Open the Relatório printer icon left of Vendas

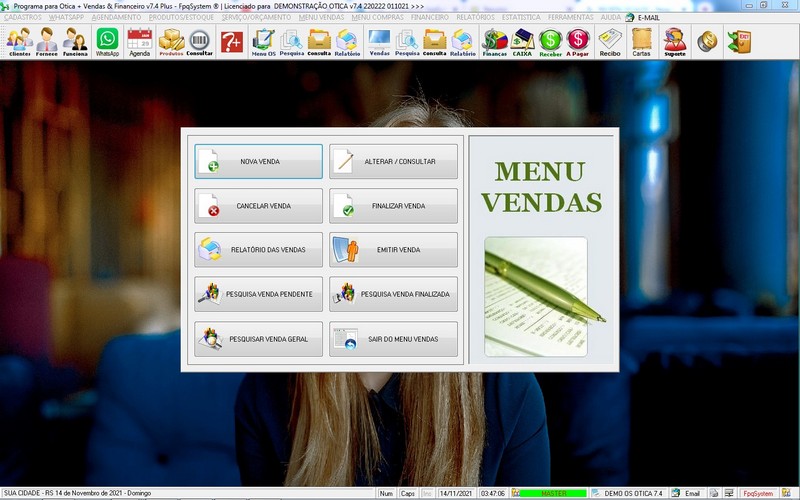(x=347, y=42)
